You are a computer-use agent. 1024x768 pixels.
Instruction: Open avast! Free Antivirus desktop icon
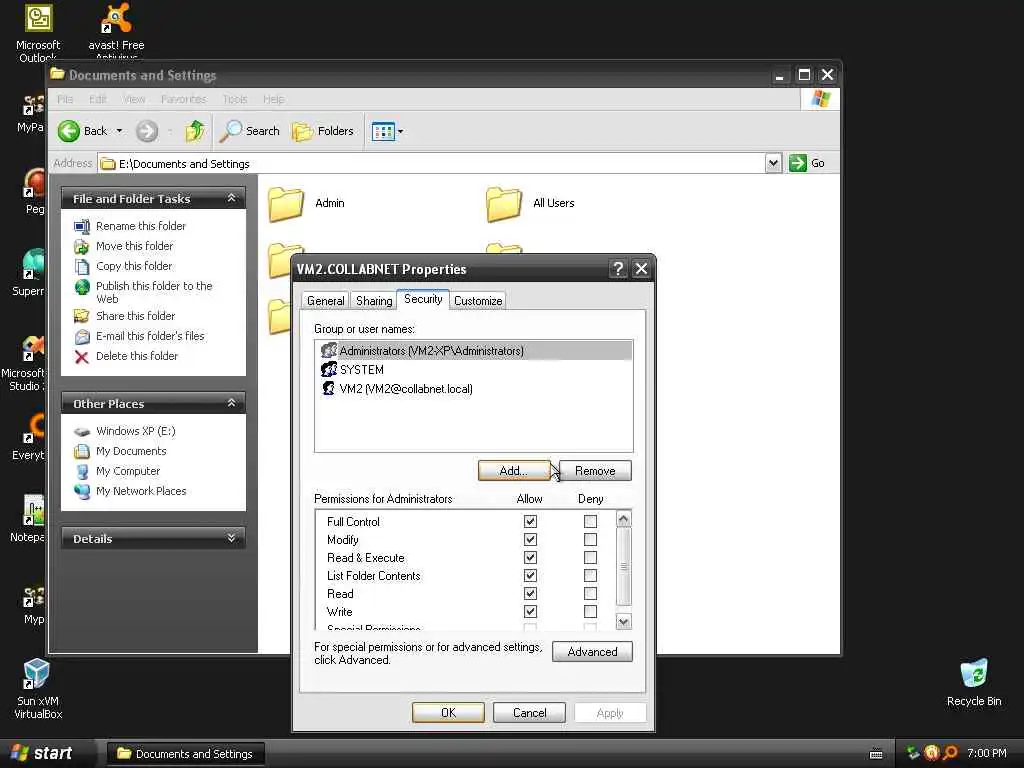pyautogui.click(x=116, y=32)
